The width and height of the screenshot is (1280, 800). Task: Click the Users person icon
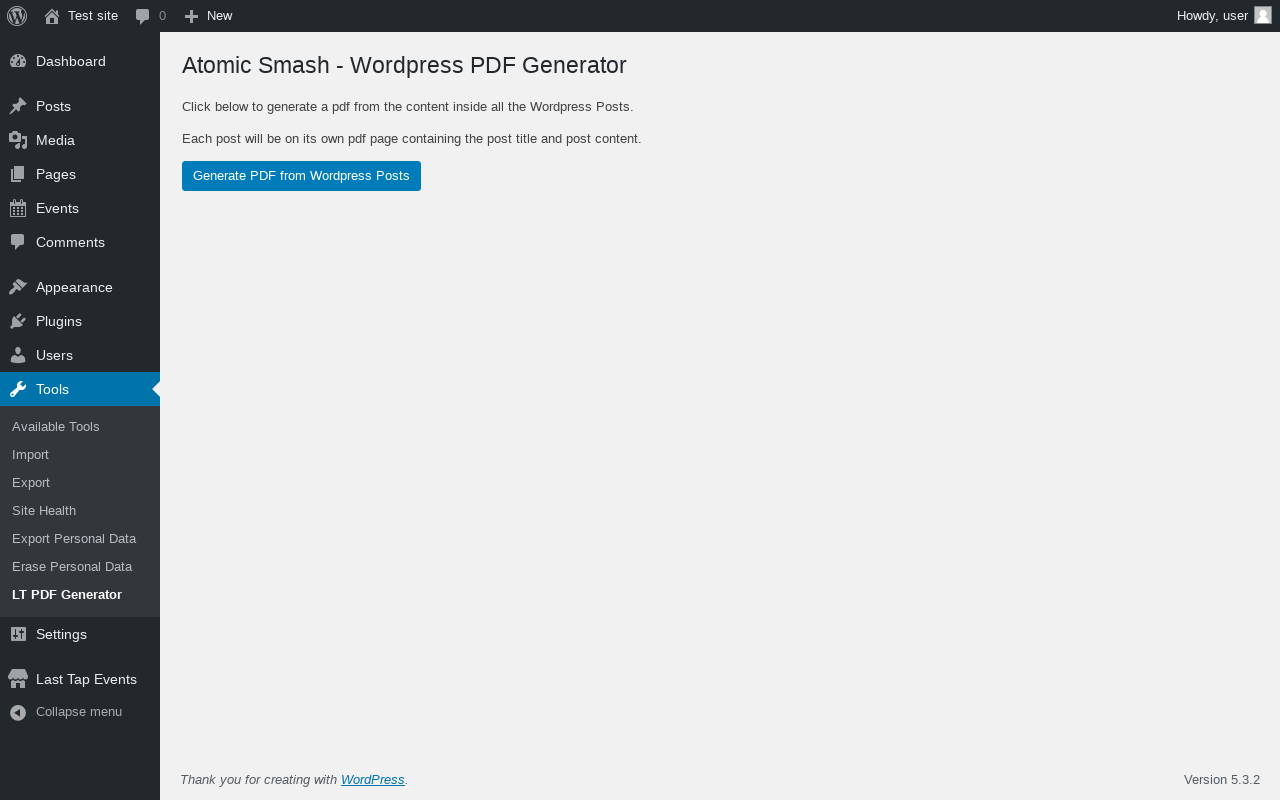[x=18, y=355]
